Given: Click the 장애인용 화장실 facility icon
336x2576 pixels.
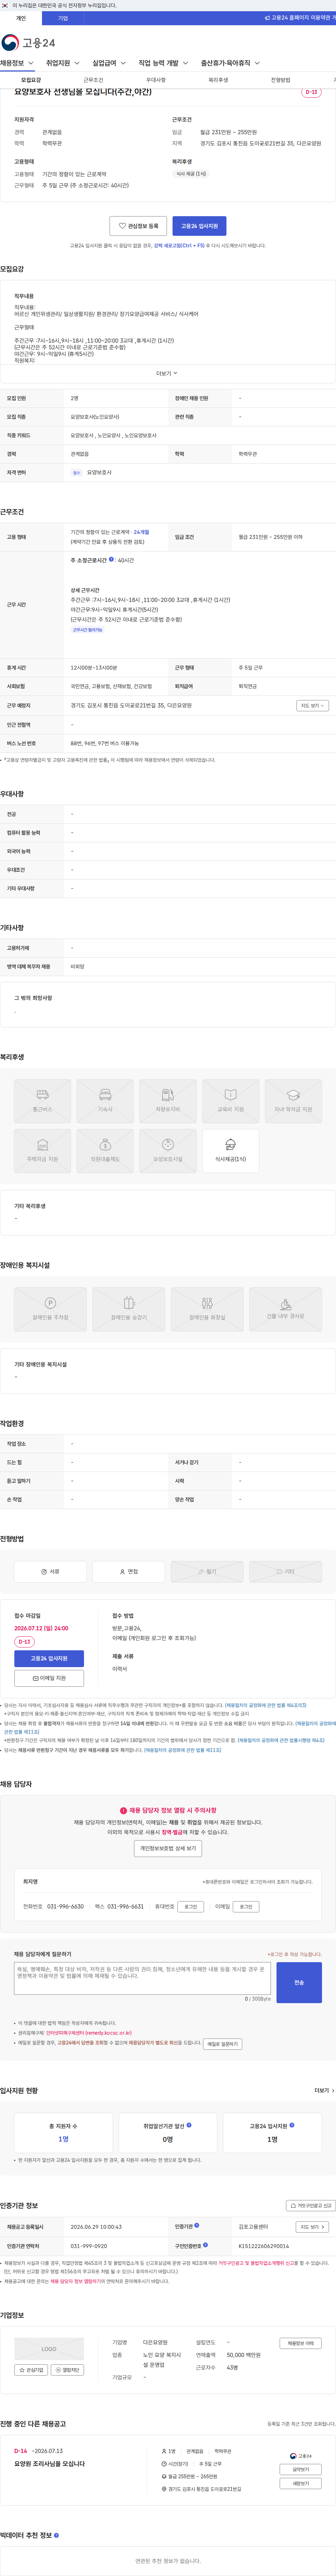Looking at the screenshot, I should pos(207,1309).
